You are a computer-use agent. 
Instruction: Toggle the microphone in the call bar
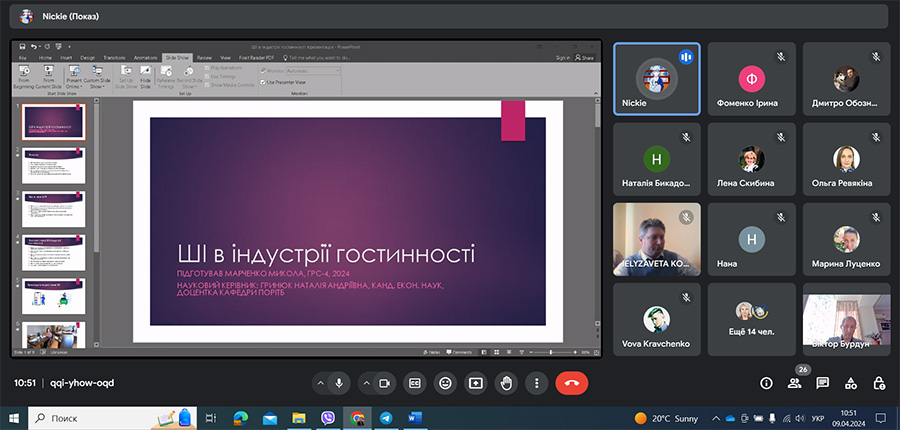click(340, 383)
